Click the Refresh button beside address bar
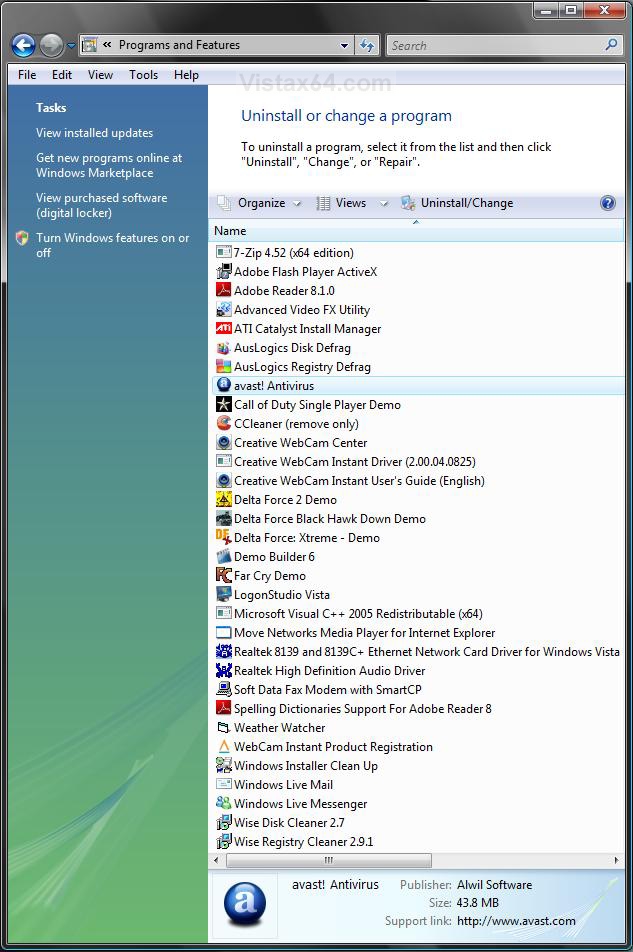Image resolution: width=633 pixels, height=952 pixels. pos(367,45)
